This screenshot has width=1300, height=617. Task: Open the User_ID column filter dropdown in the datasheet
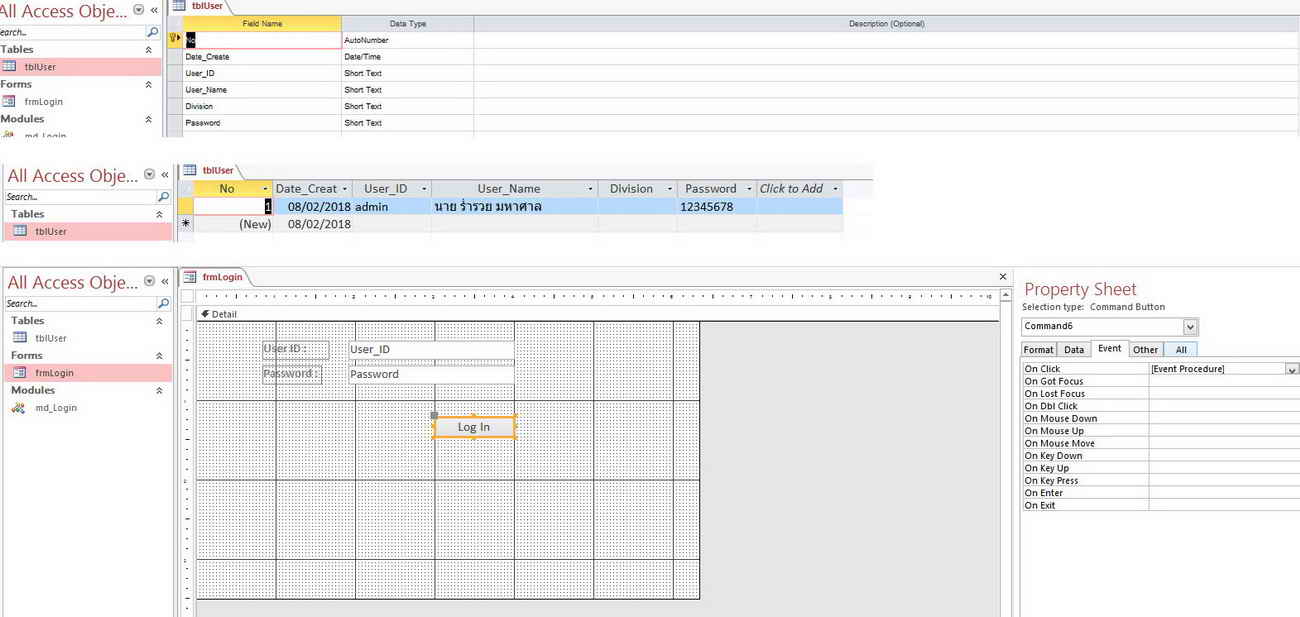coord(425,189)
